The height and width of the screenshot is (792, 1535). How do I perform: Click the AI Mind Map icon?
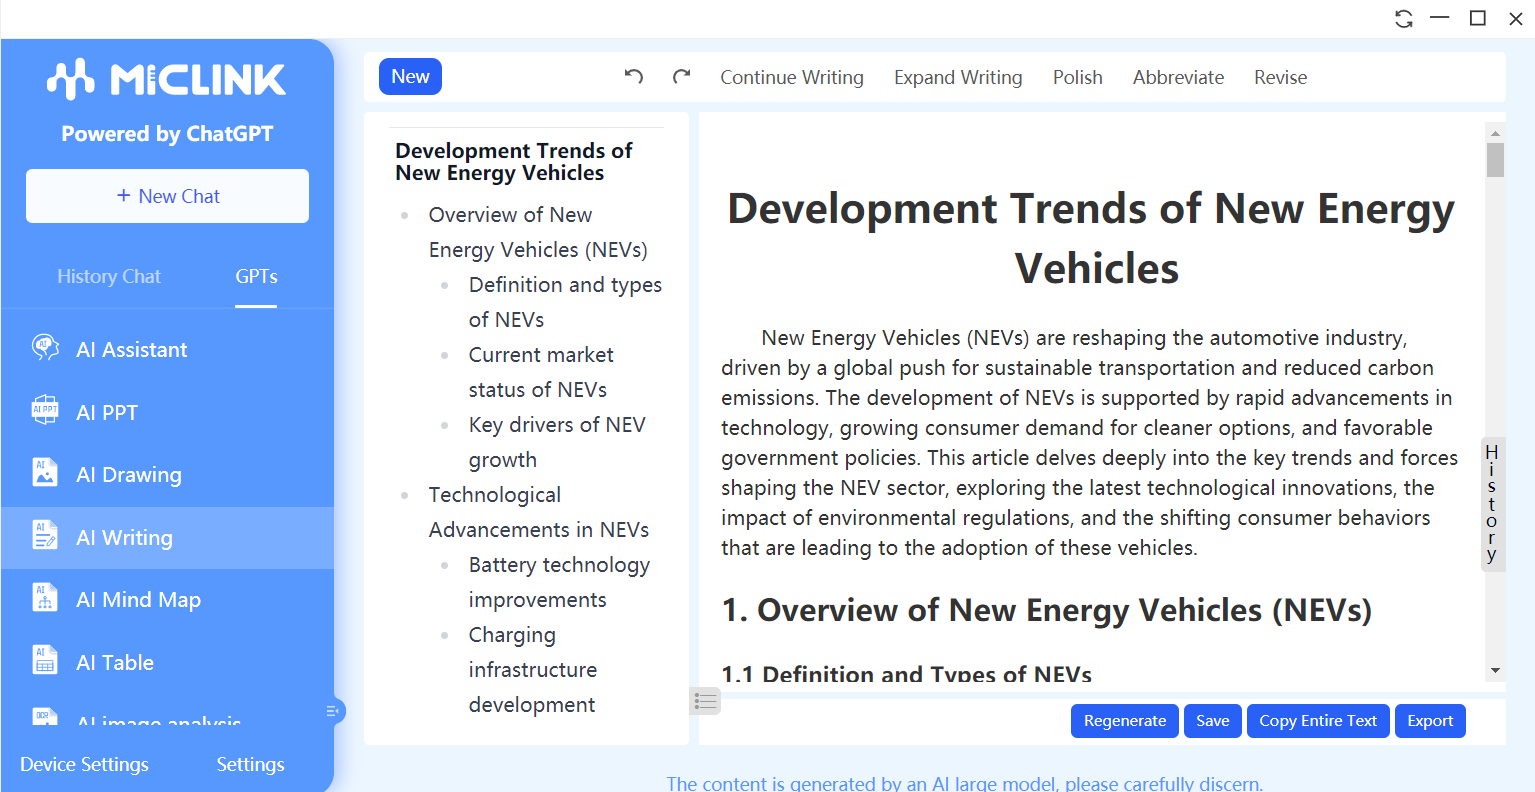45,599
